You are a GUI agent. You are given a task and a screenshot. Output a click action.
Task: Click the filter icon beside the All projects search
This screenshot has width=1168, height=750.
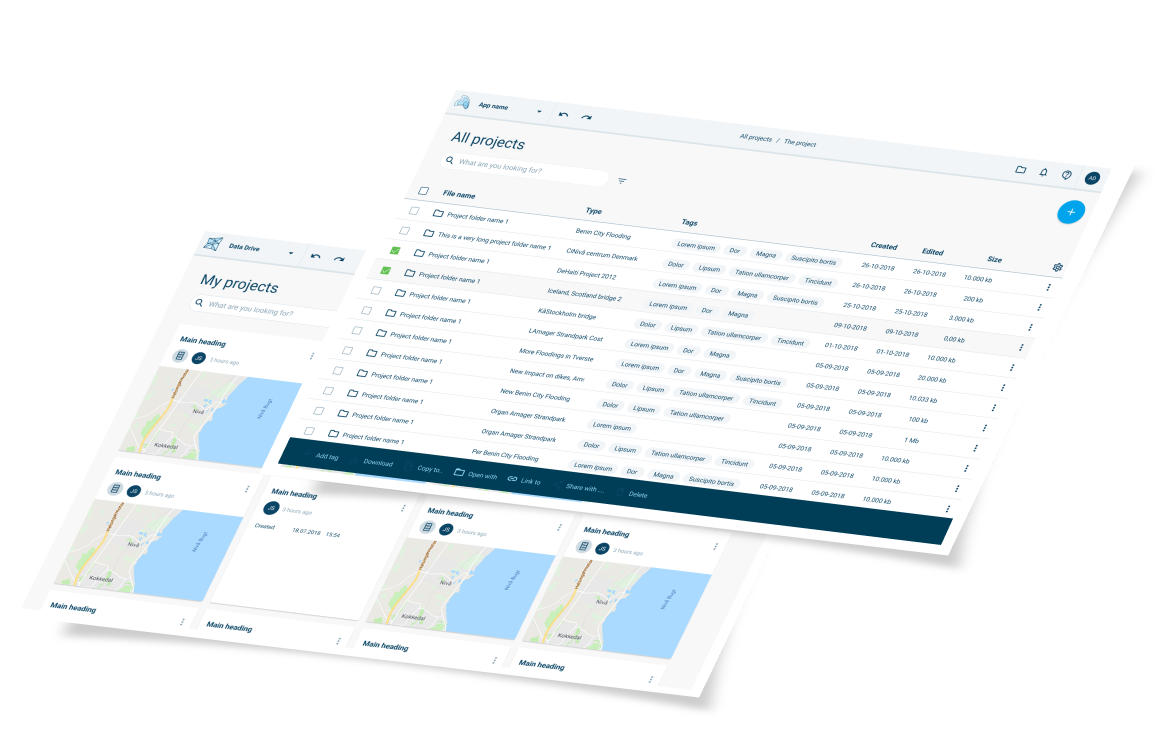pyautogui.click(x=622, y=181)
